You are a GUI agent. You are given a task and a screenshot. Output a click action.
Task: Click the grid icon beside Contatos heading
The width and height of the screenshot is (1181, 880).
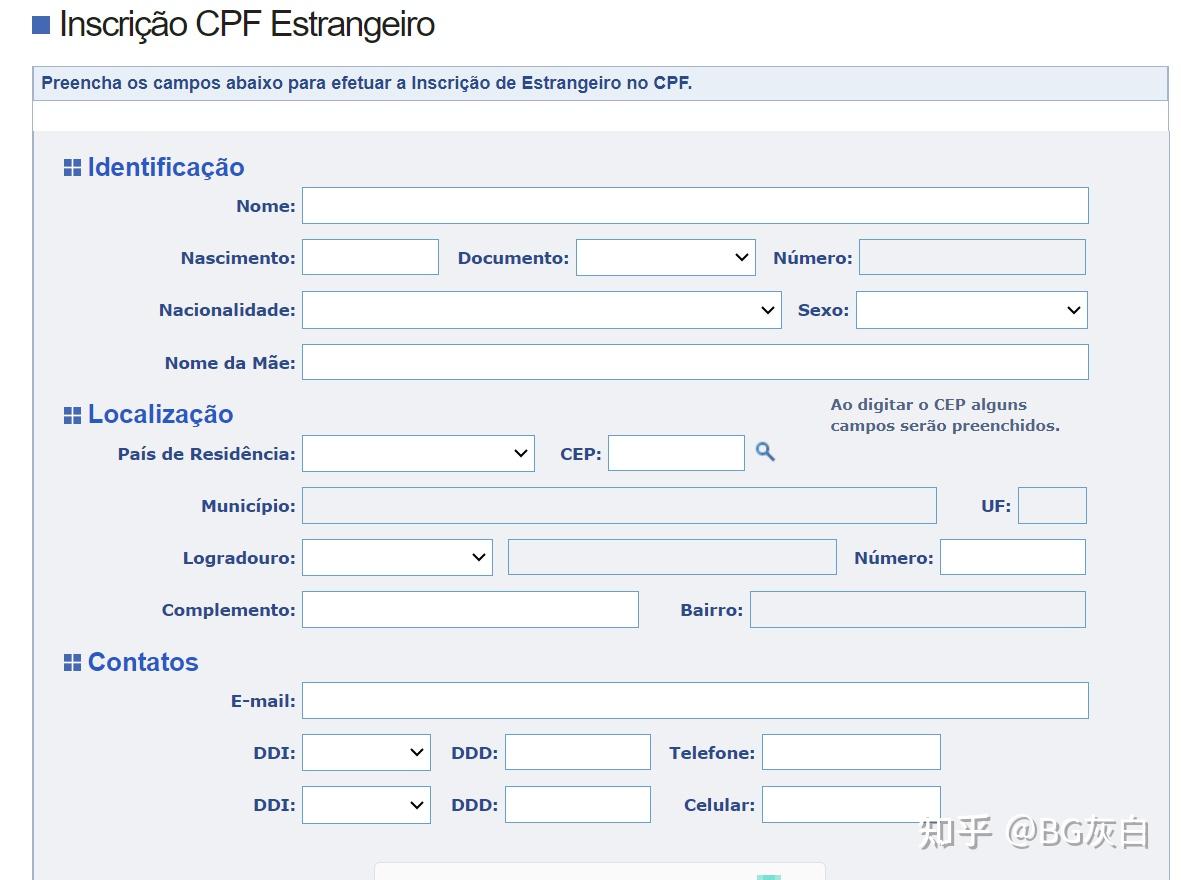click(x=71, y=661)
